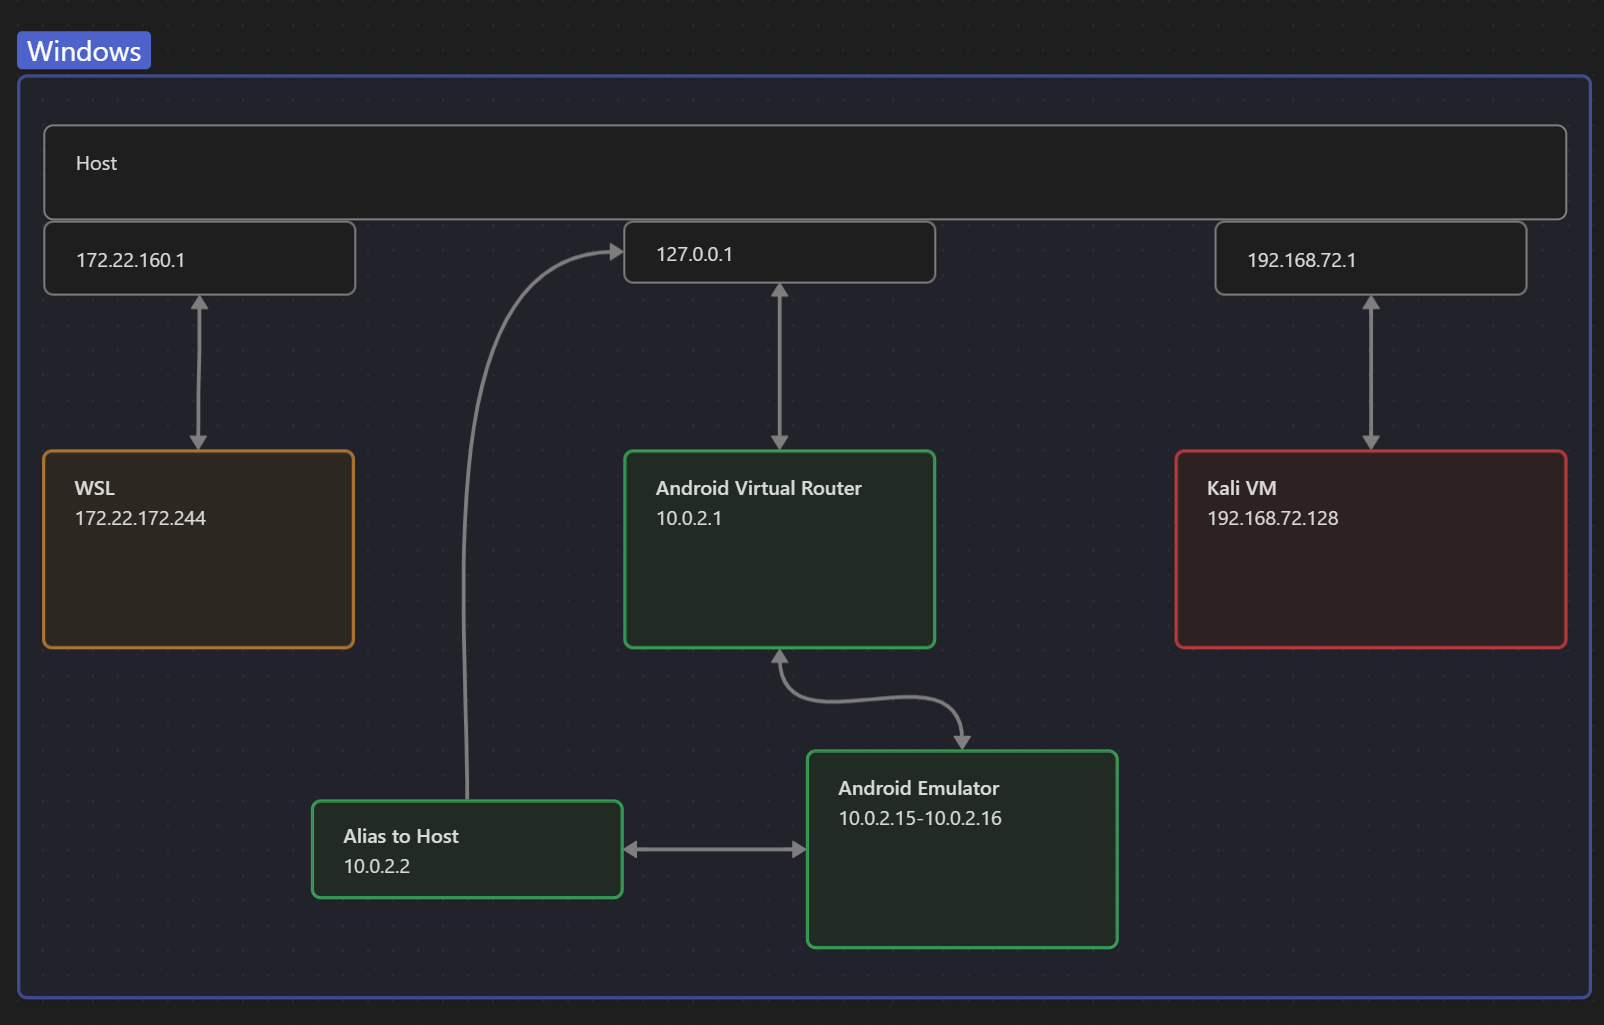Select the orange WSL card title

(x=95, y=488)
